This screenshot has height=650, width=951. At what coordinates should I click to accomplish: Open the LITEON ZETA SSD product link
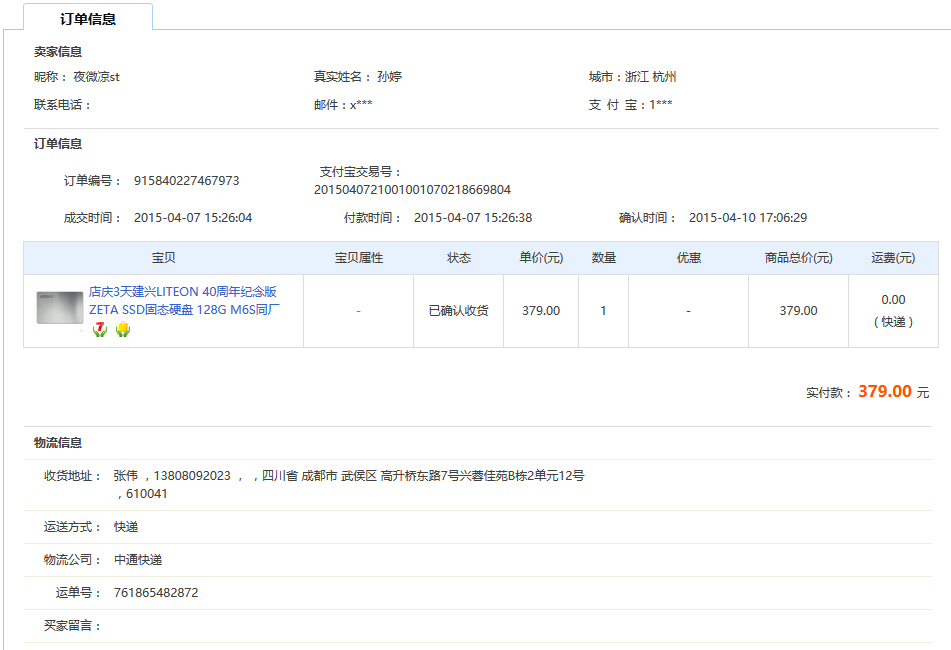(x=184, y=301)
